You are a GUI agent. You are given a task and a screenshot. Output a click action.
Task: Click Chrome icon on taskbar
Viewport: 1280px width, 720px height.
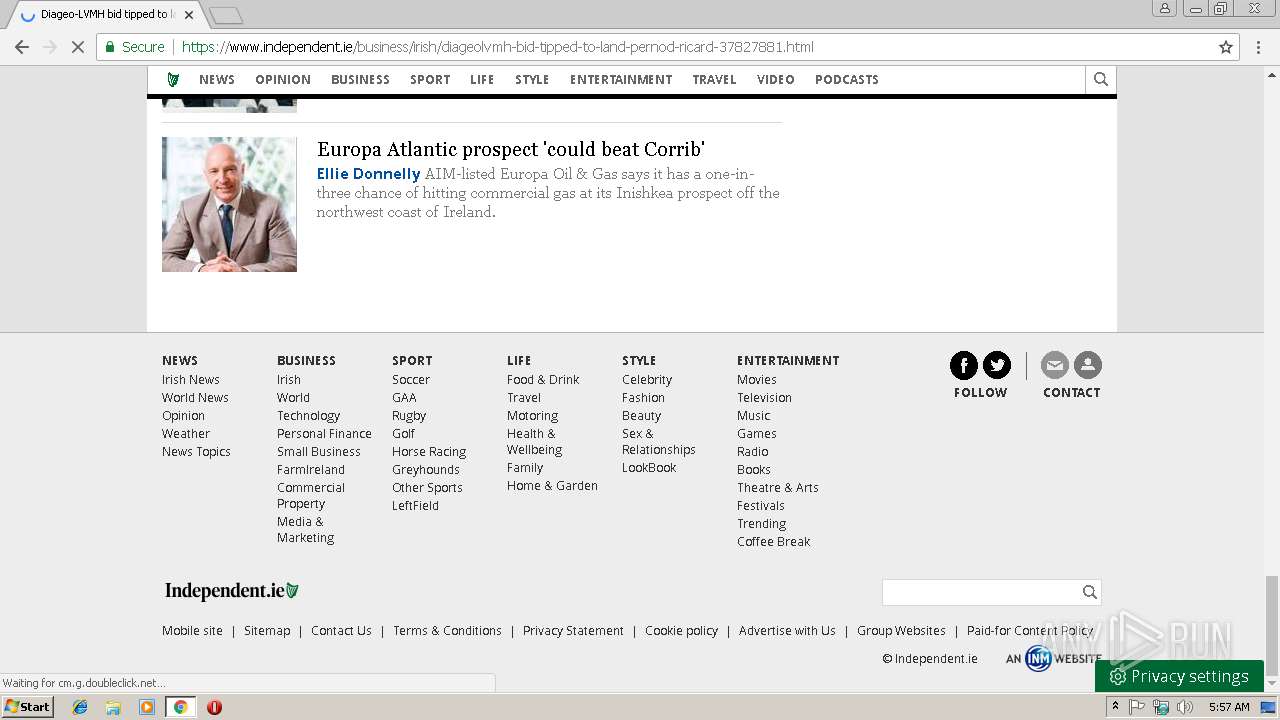[180, 707]
